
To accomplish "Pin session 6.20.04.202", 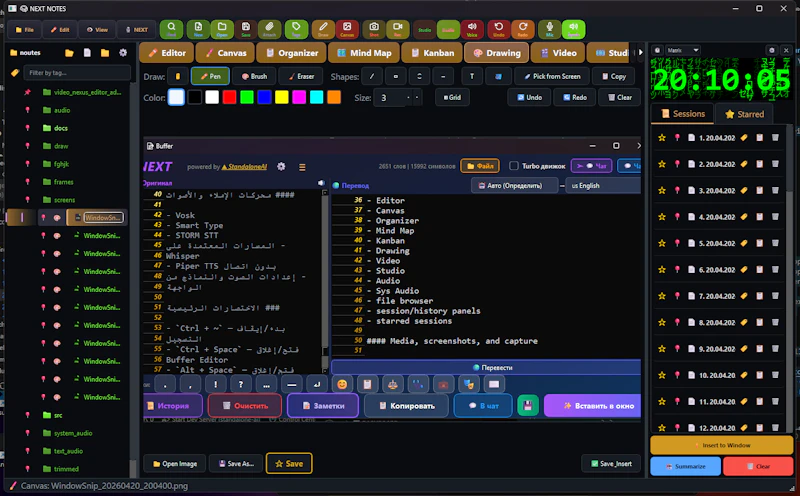I will point(677,269).
